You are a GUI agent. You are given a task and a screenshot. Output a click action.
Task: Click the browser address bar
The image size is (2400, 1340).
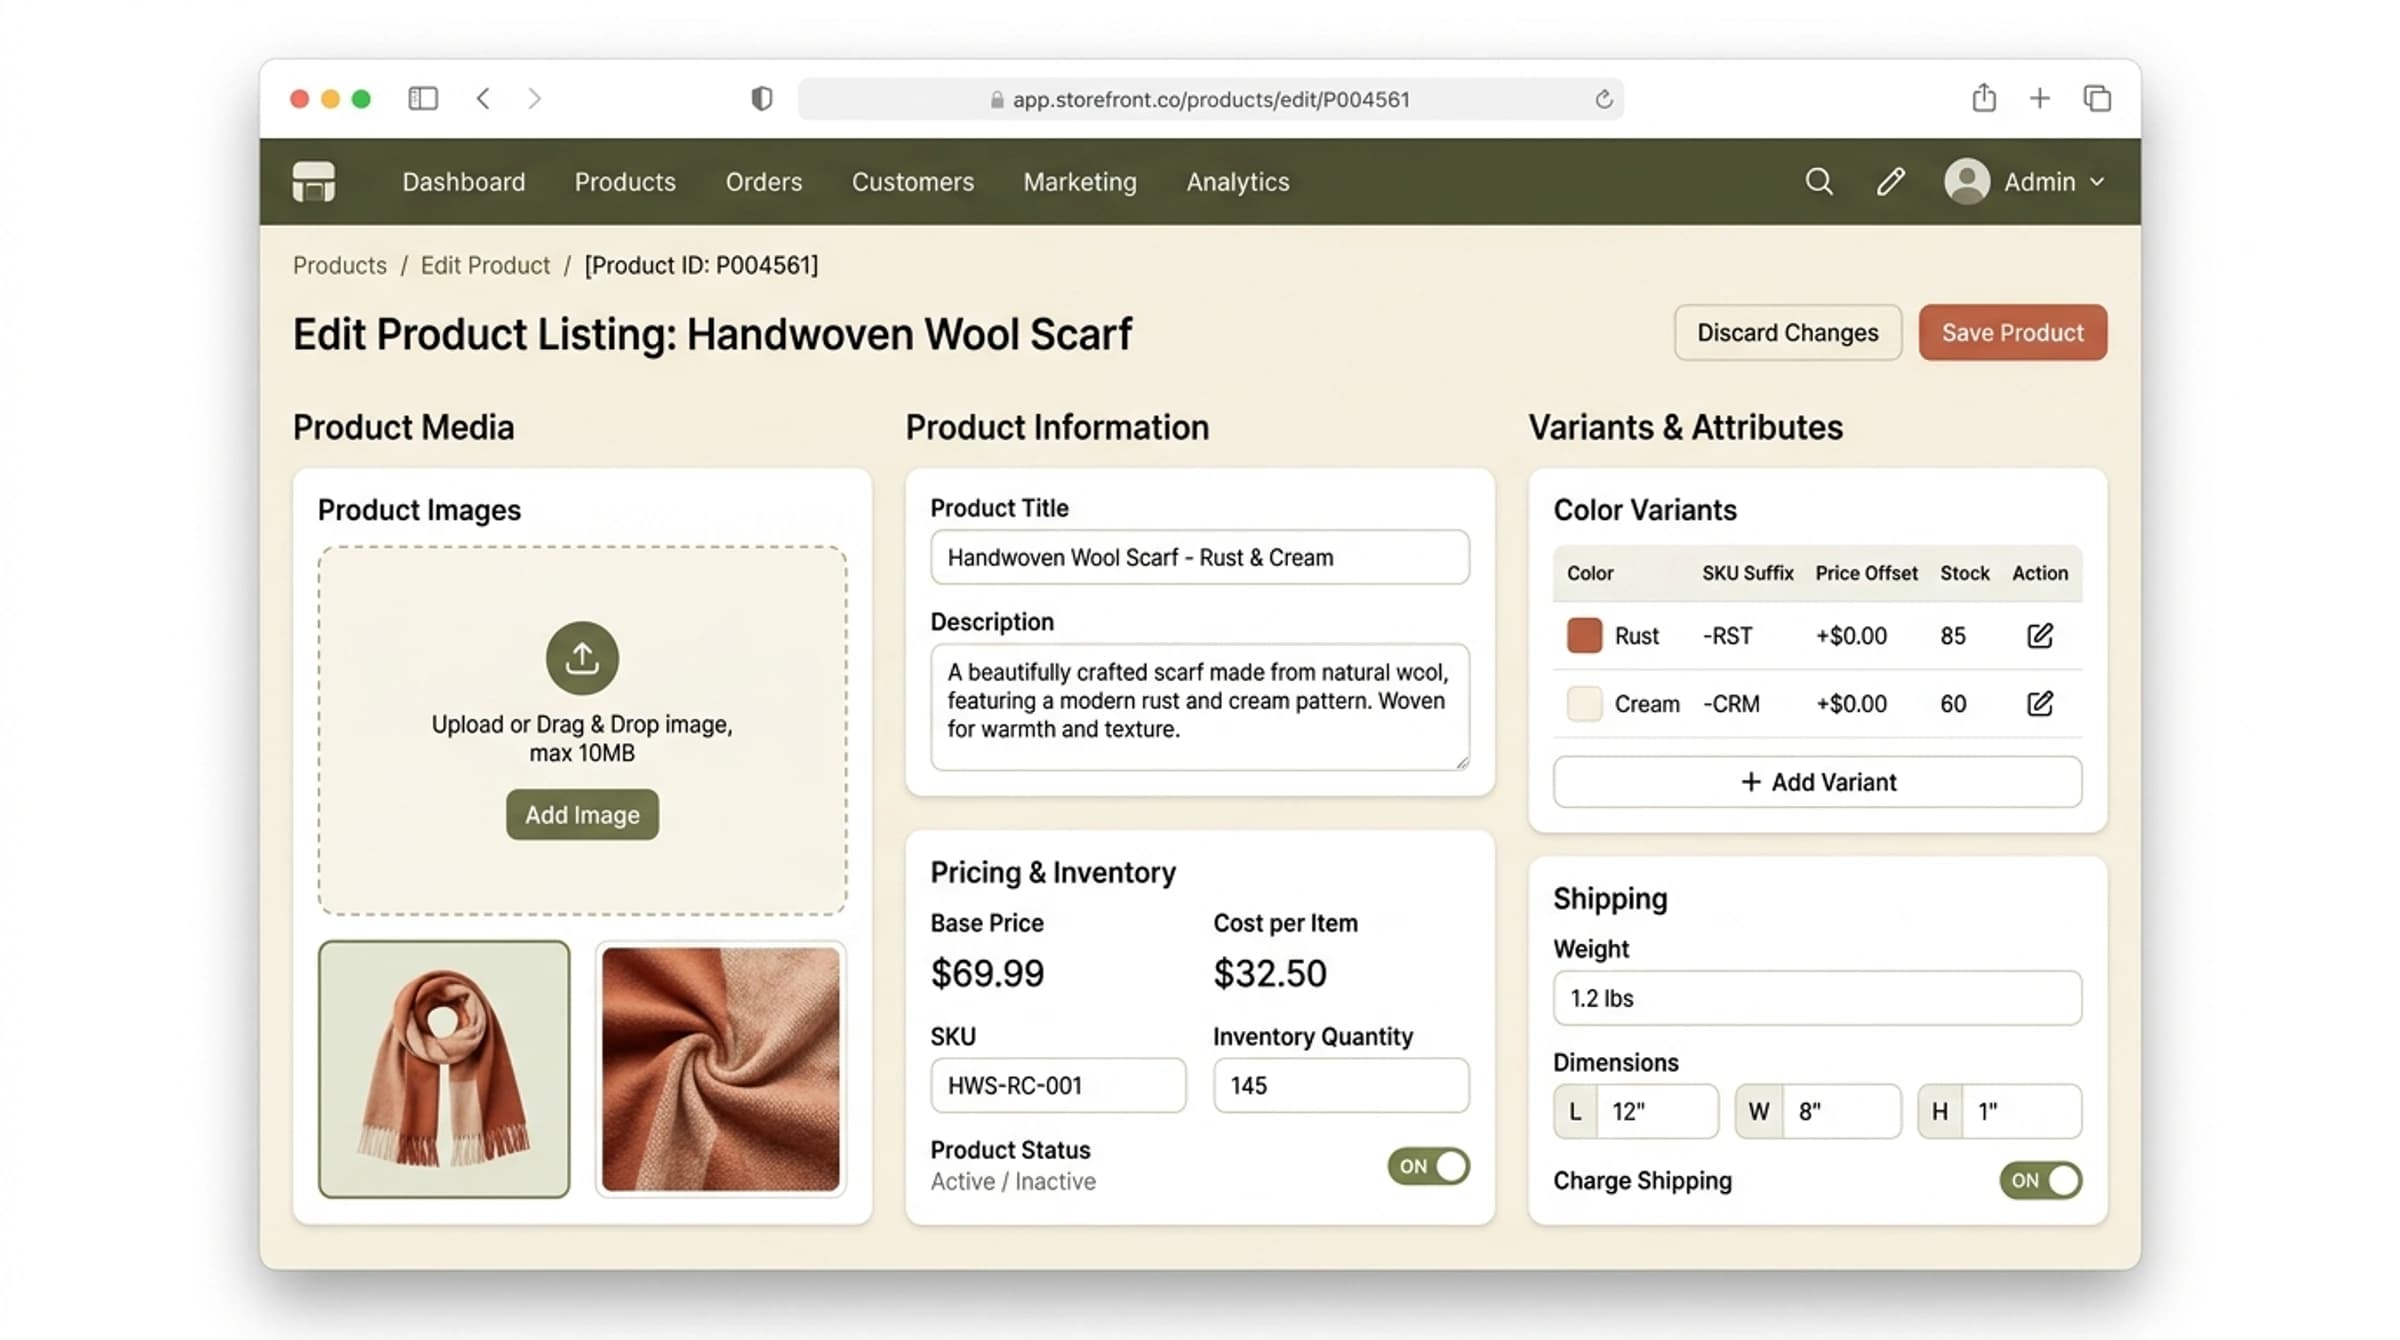tap(1210, 99)
